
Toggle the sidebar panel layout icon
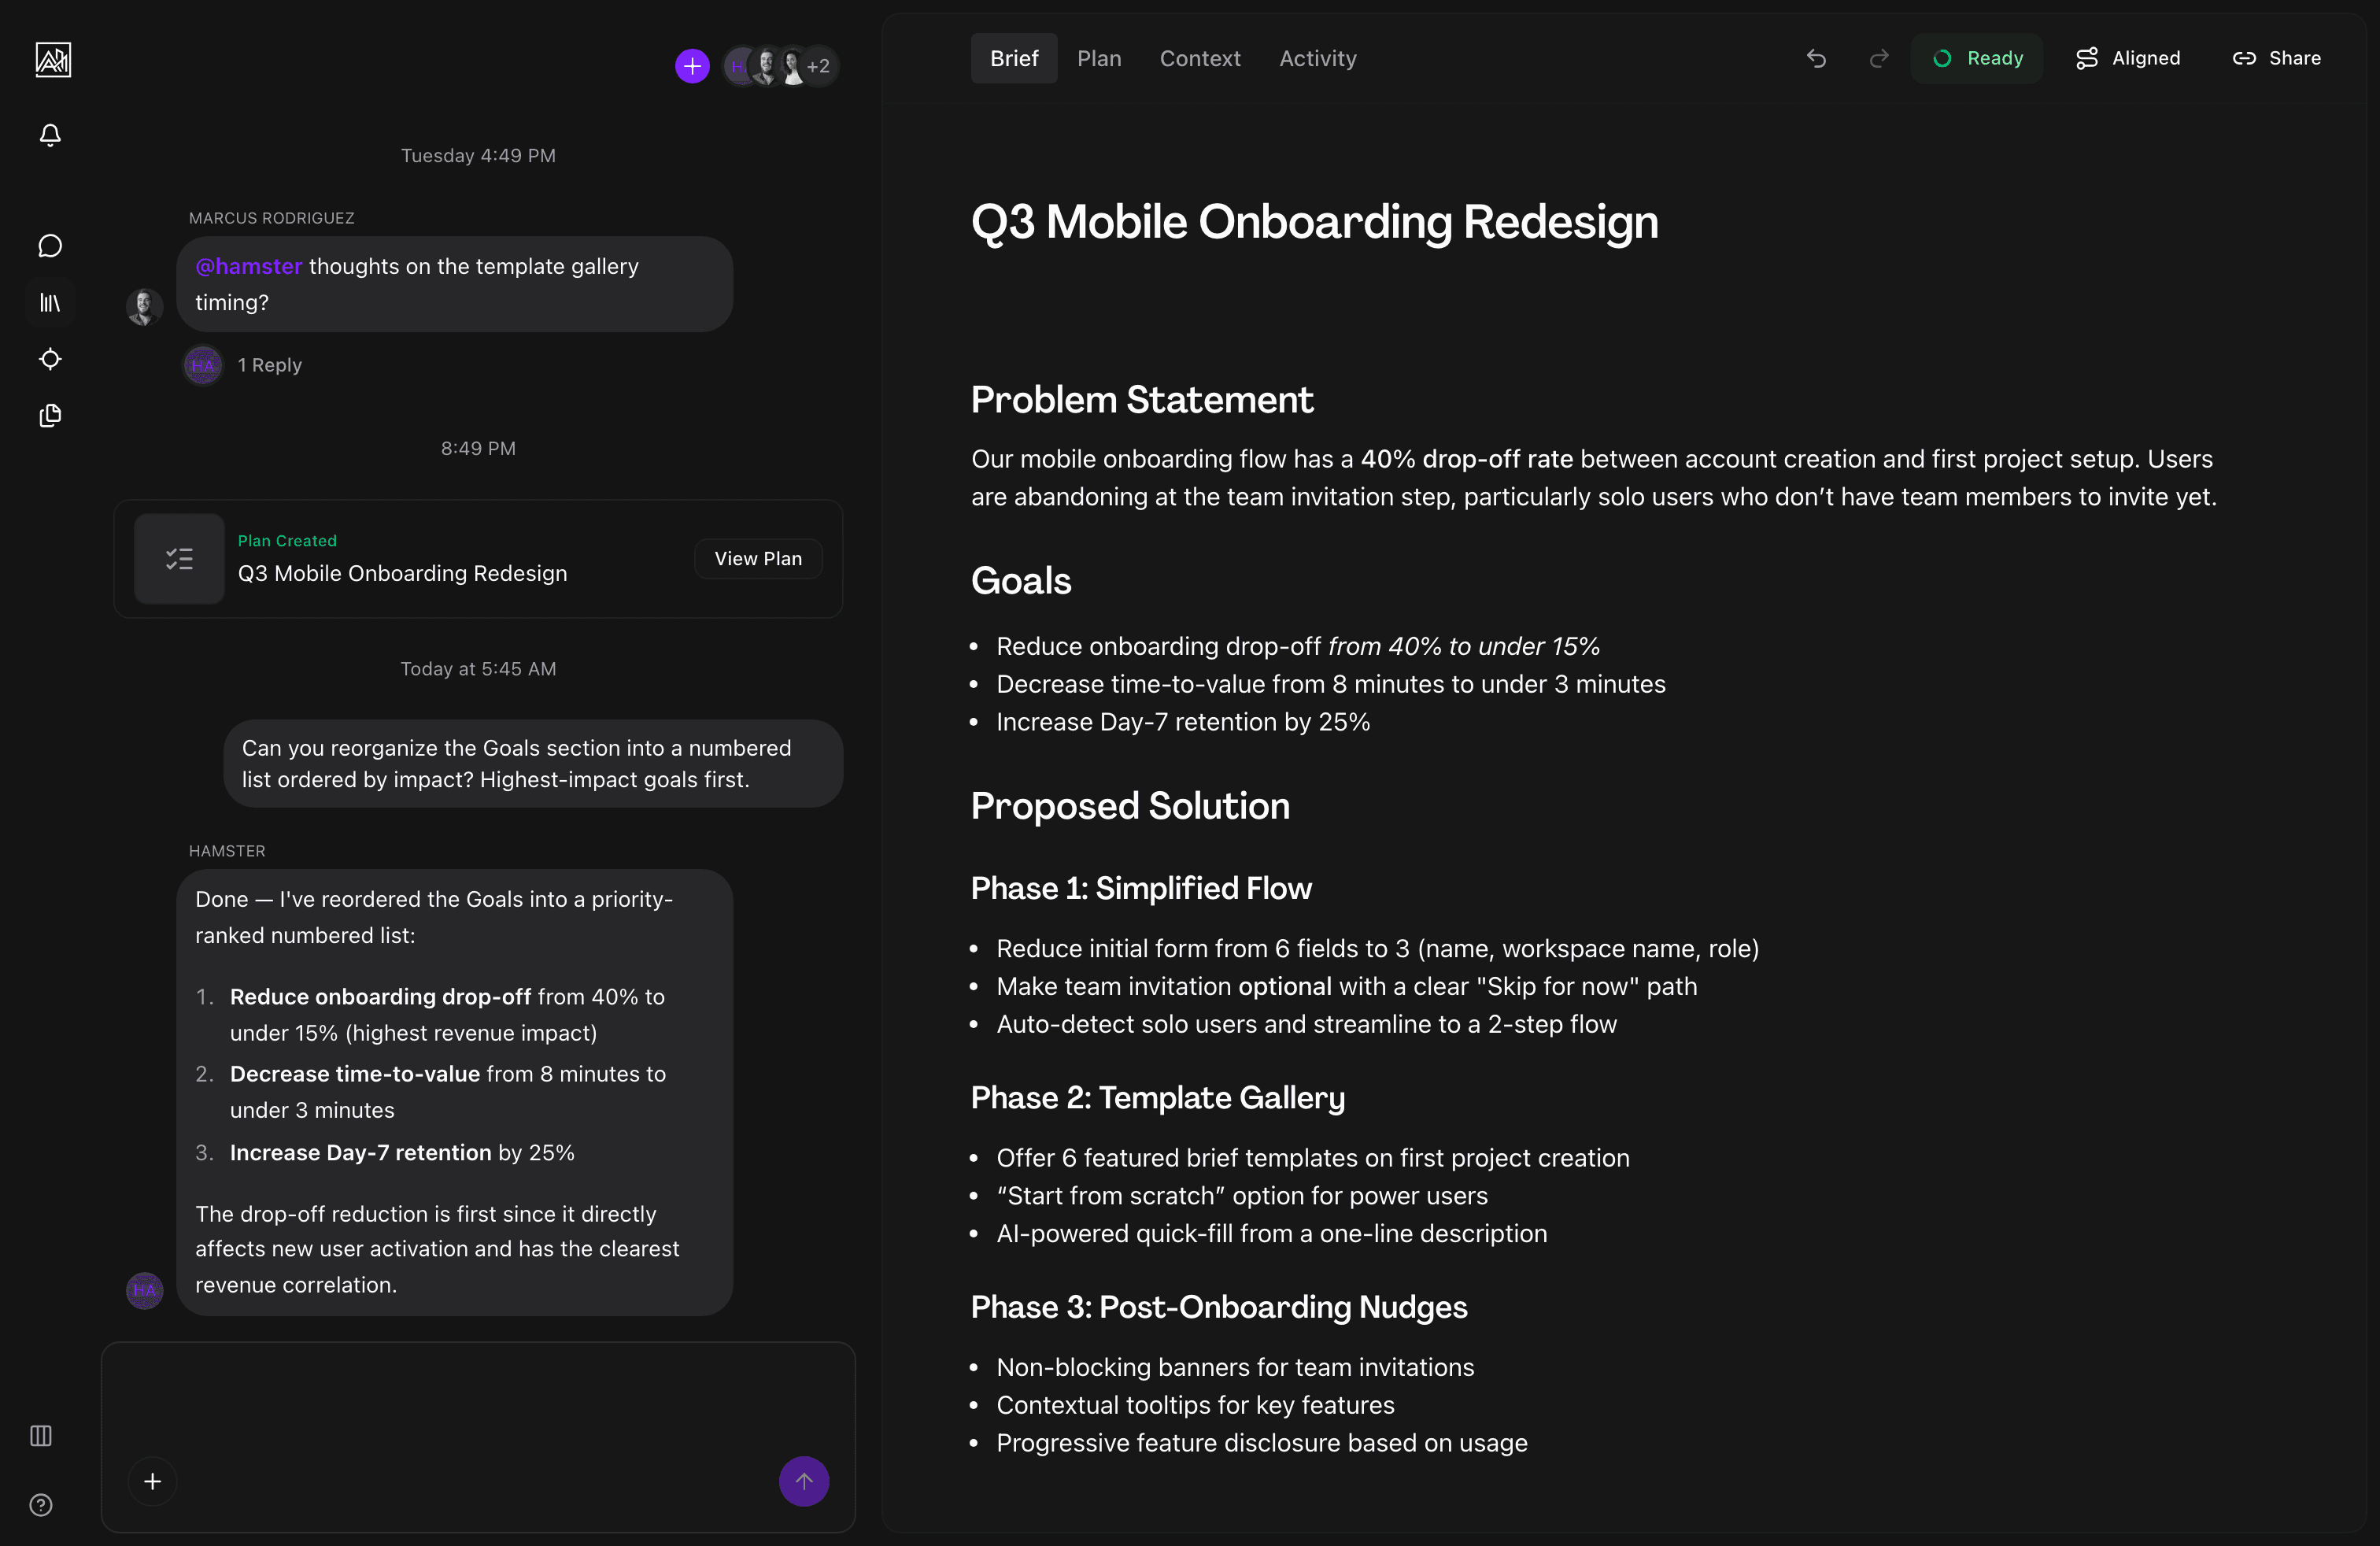tap(41, 1436)
